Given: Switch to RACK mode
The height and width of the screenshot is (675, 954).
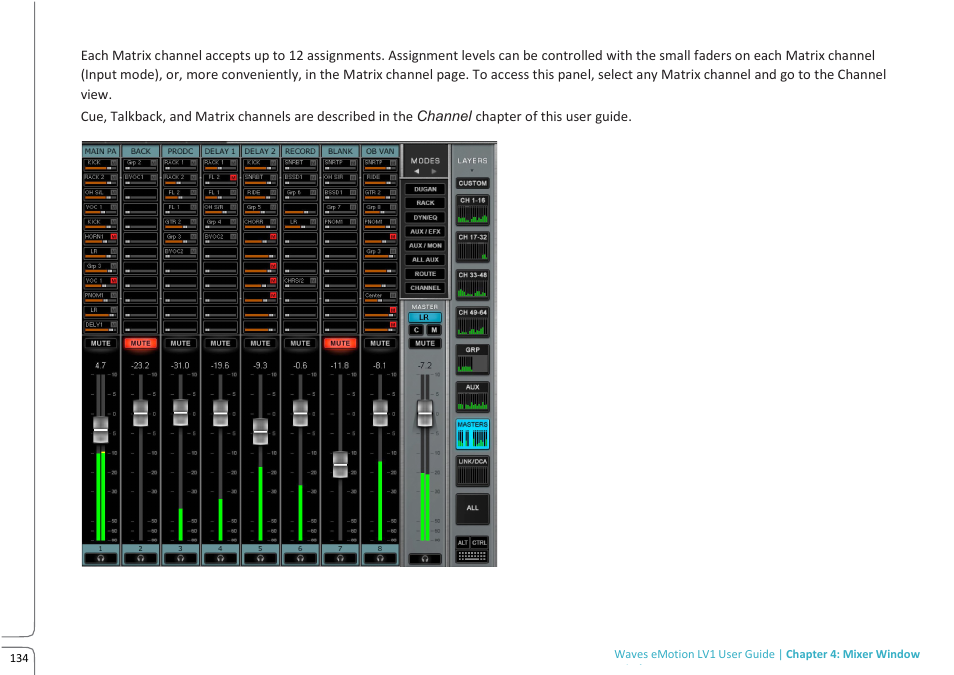Looking at the screenshot, I should pyautogui.click(x=425, y=203).
